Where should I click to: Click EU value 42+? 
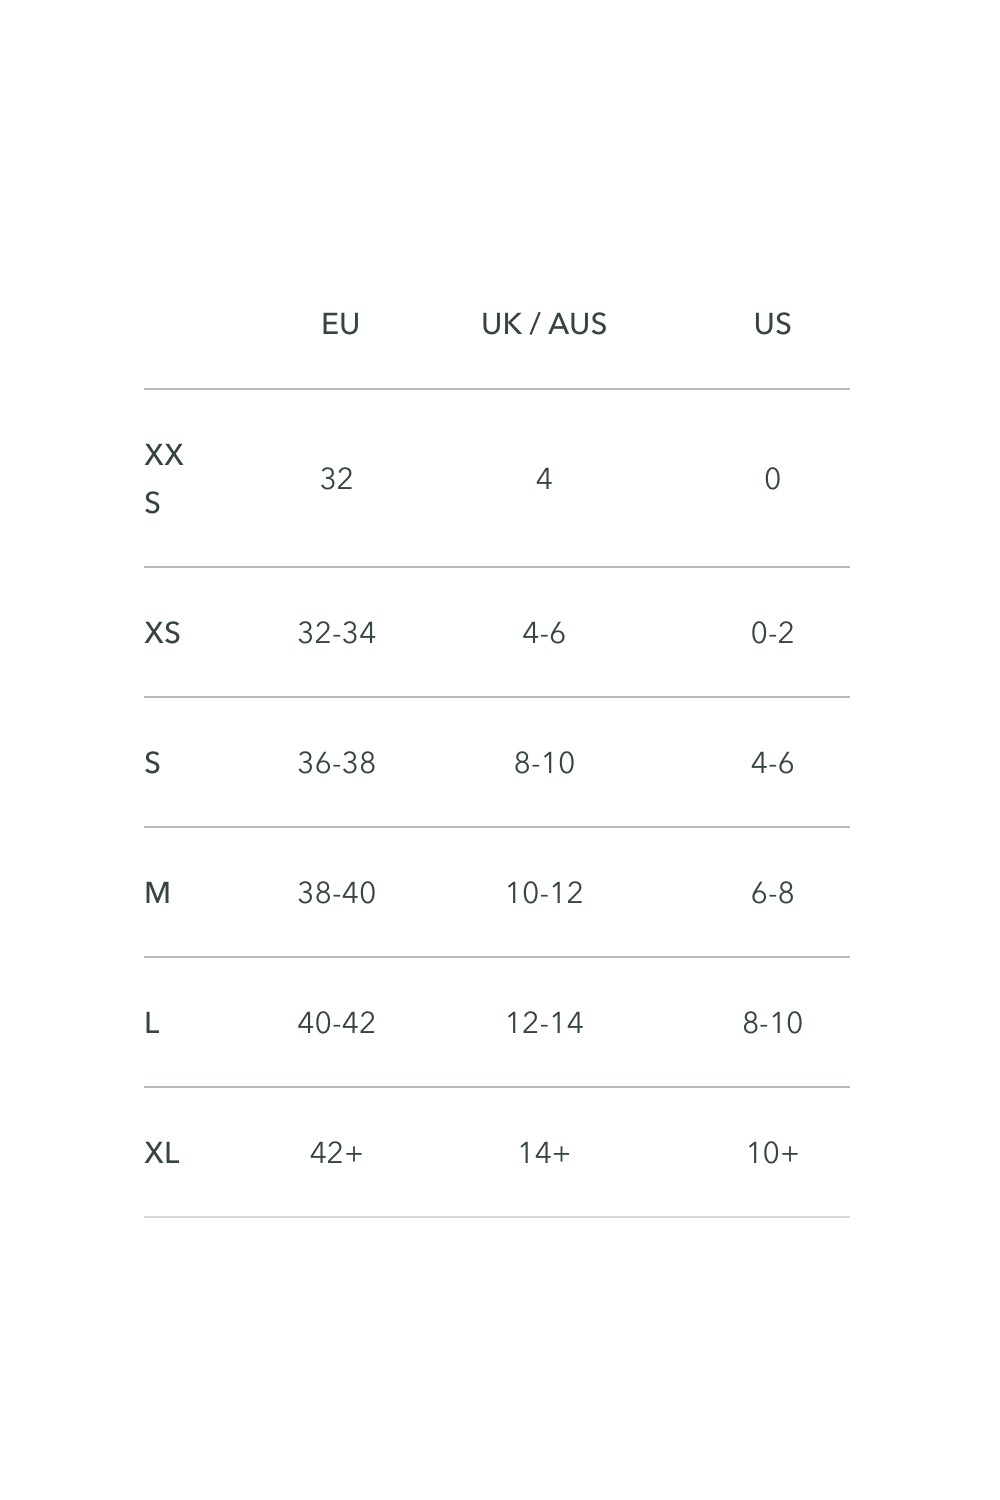336,1153
